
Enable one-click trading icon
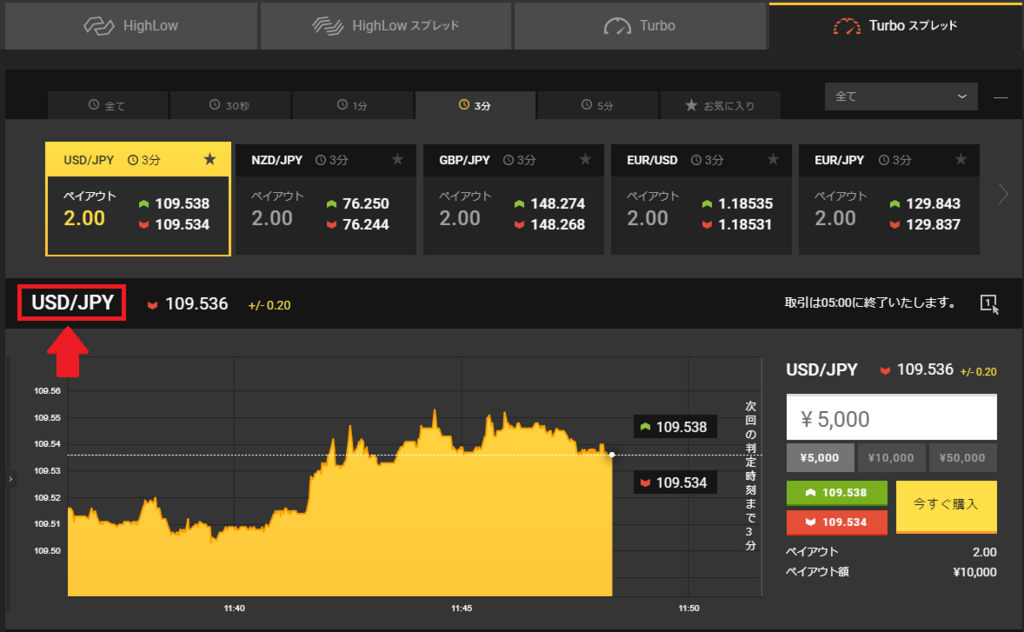989,304
